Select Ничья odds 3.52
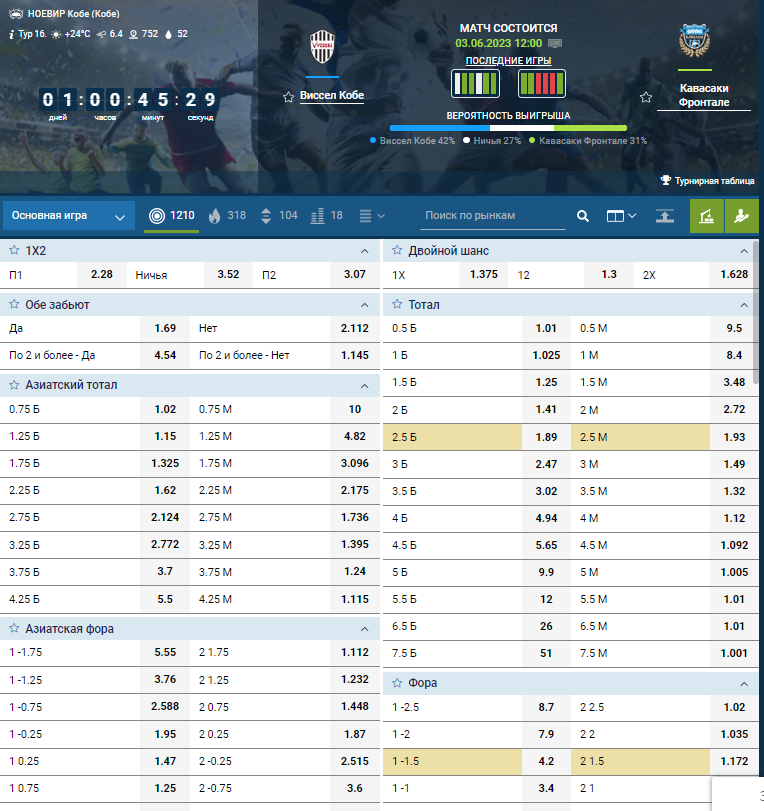This screenshot has width=764, height=811. pyautogui.click(x=228, y=274)
